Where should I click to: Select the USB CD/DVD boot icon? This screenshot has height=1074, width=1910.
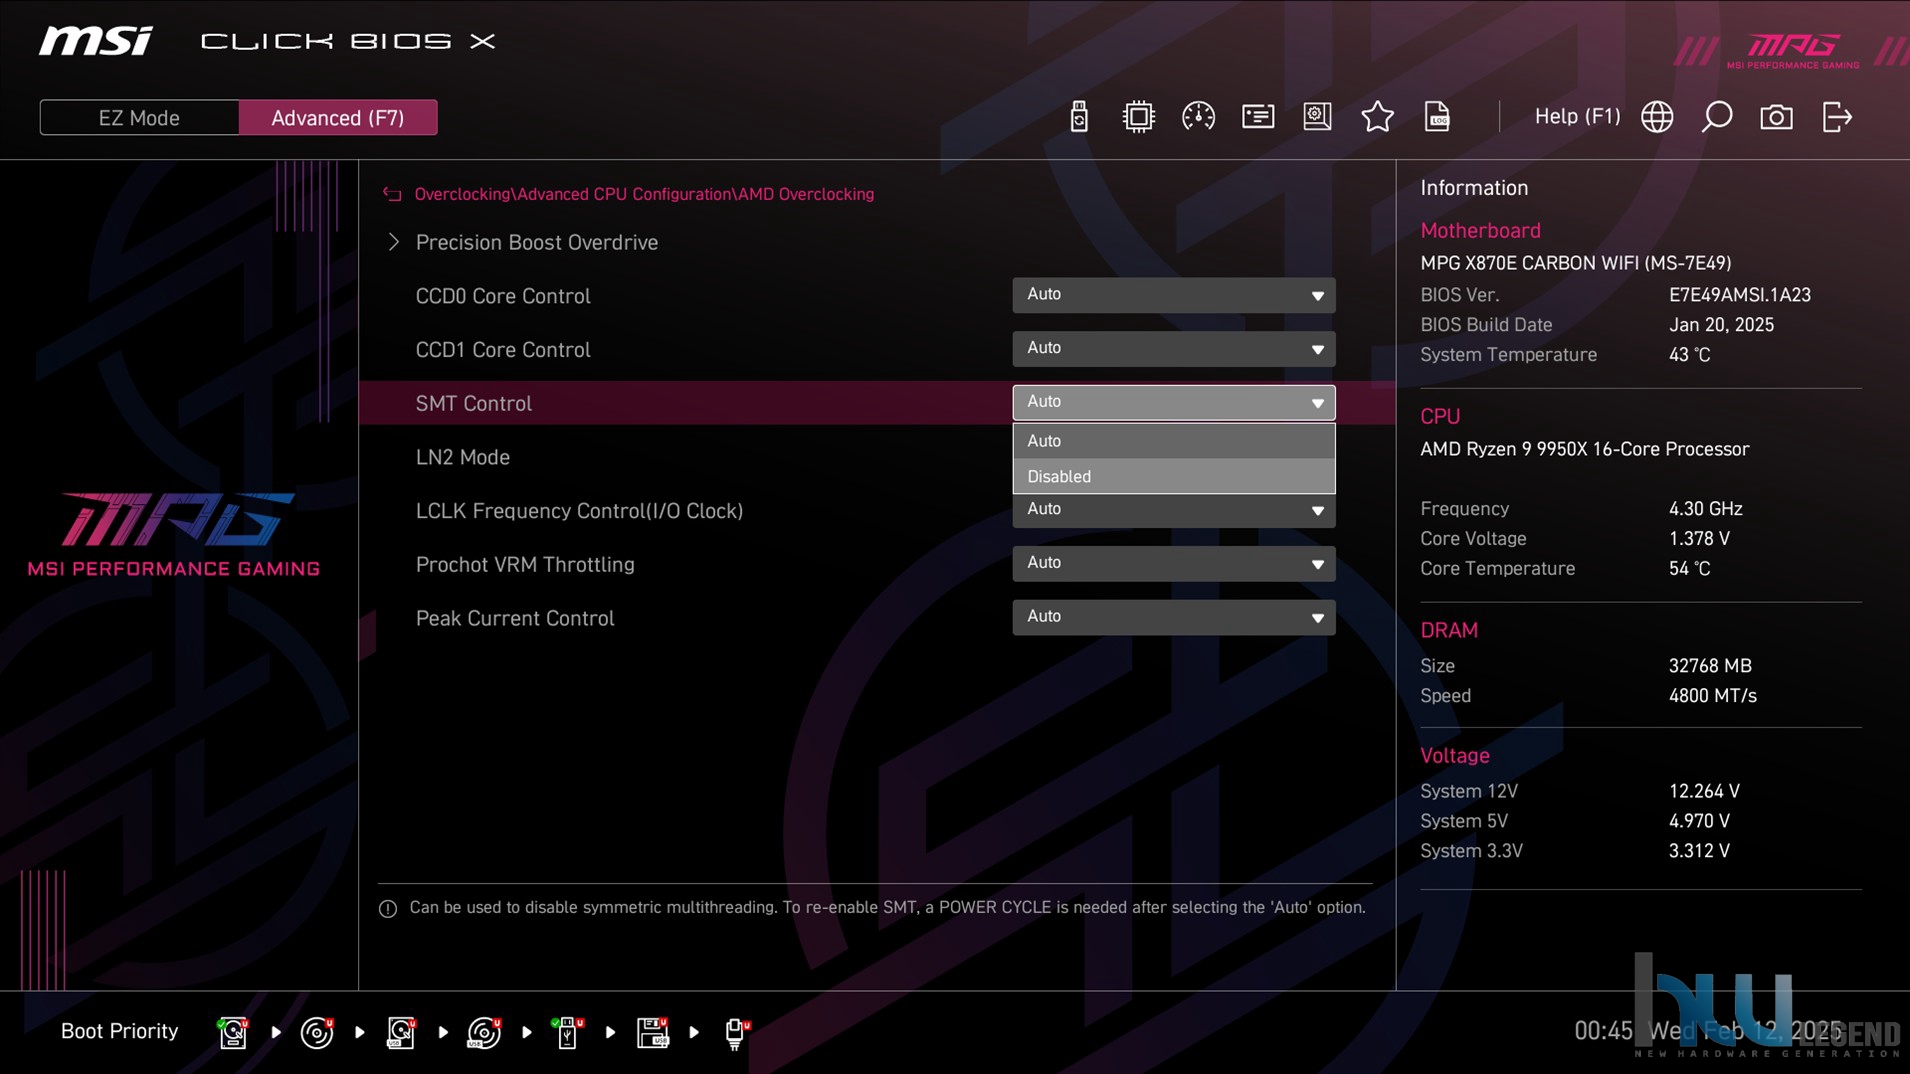[484, 1032]
